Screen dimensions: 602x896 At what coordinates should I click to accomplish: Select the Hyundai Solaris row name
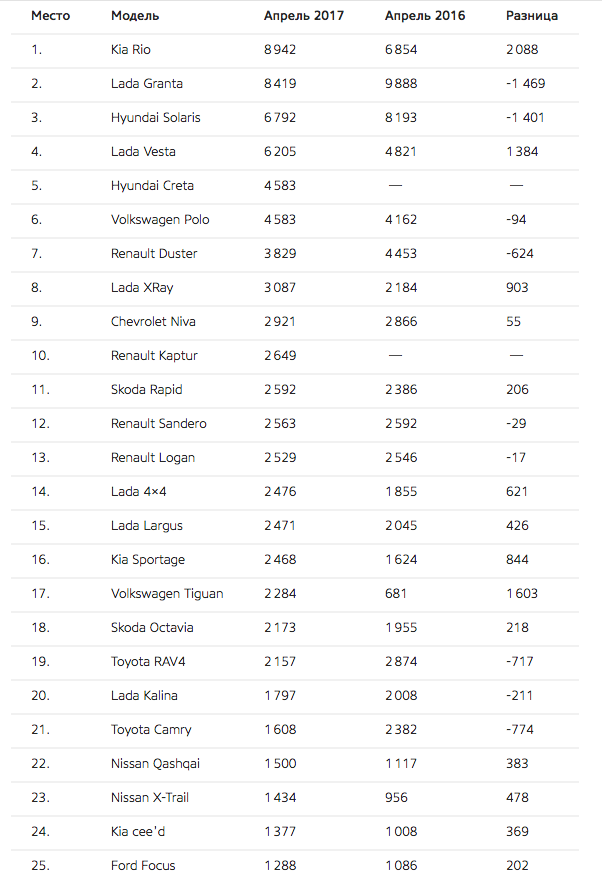coord(156,118)
